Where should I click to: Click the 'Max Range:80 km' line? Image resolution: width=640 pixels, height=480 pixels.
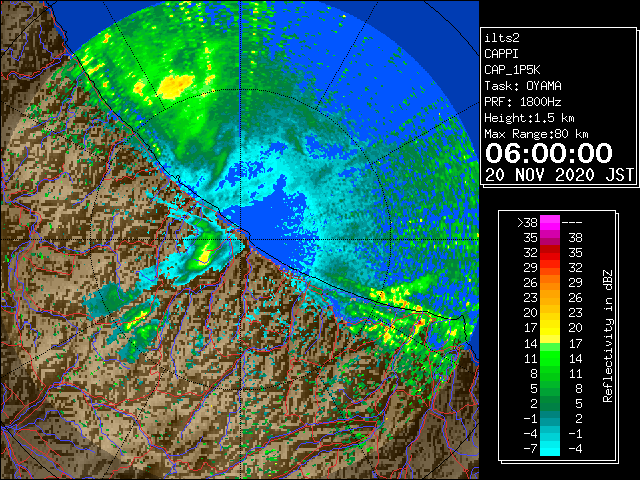pyautogui.click(x=536, y=134)
